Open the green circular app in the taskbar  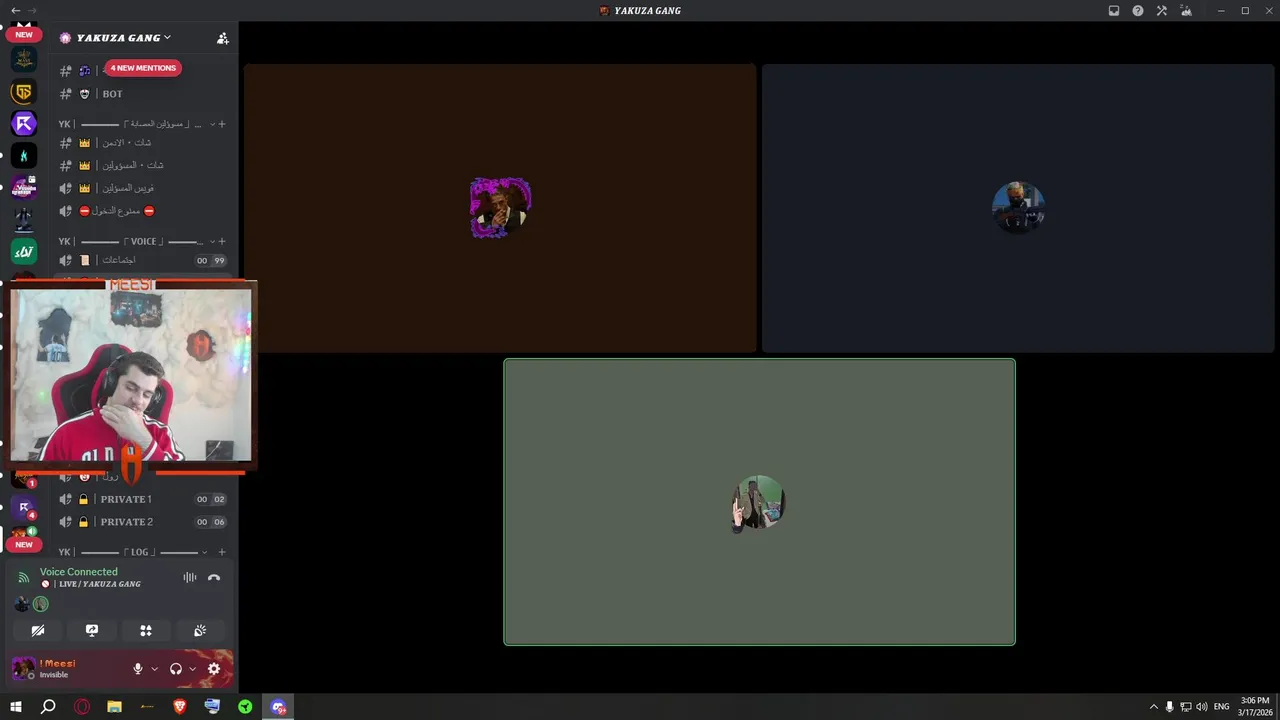[245, 707]
